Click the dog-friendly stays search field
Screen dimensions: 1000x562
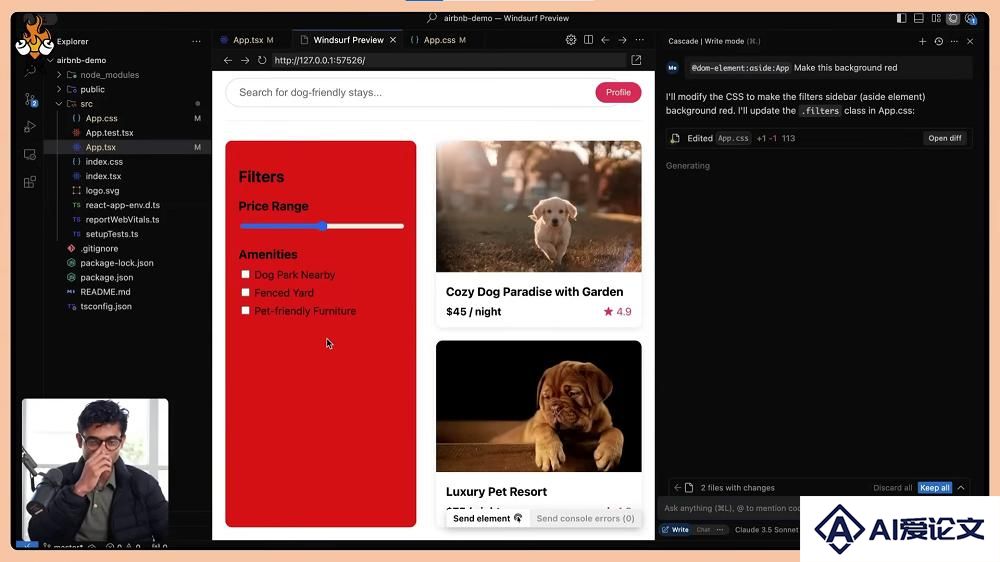pos(411,92)
